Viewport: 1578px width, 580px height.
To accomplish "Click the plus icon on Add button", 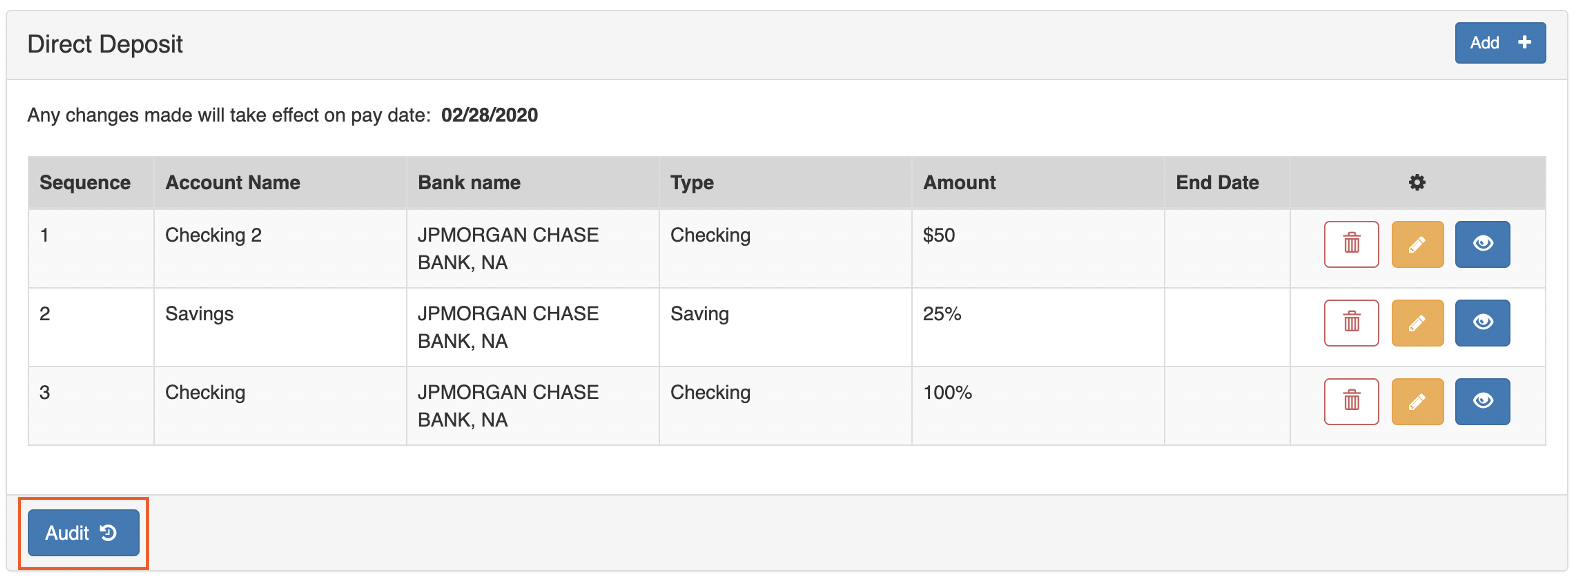I will [x=1524, y=42].
